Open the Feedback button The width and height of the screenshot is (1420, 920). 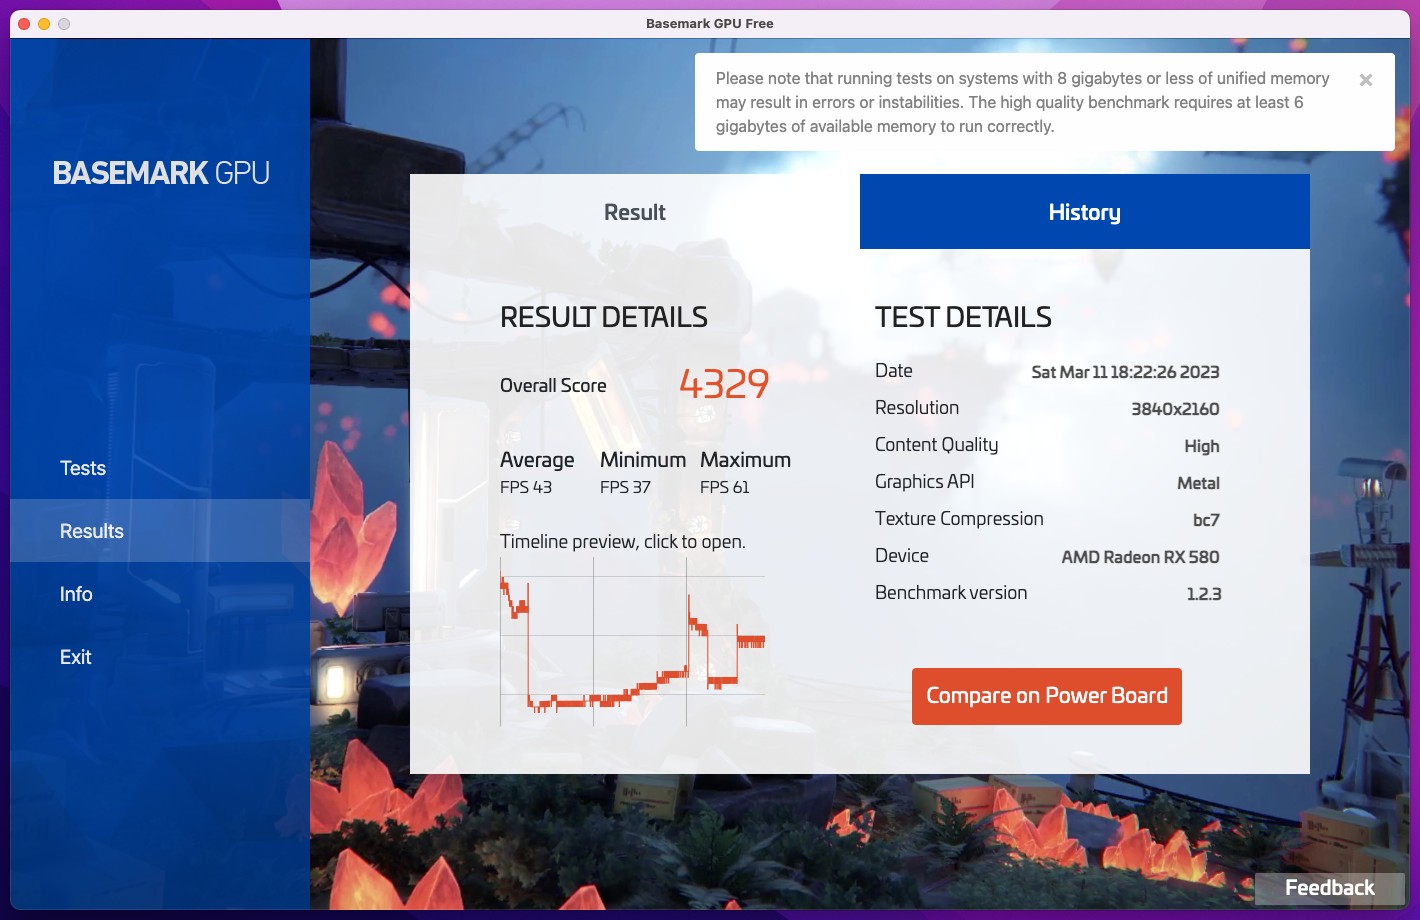(1330, 888)
